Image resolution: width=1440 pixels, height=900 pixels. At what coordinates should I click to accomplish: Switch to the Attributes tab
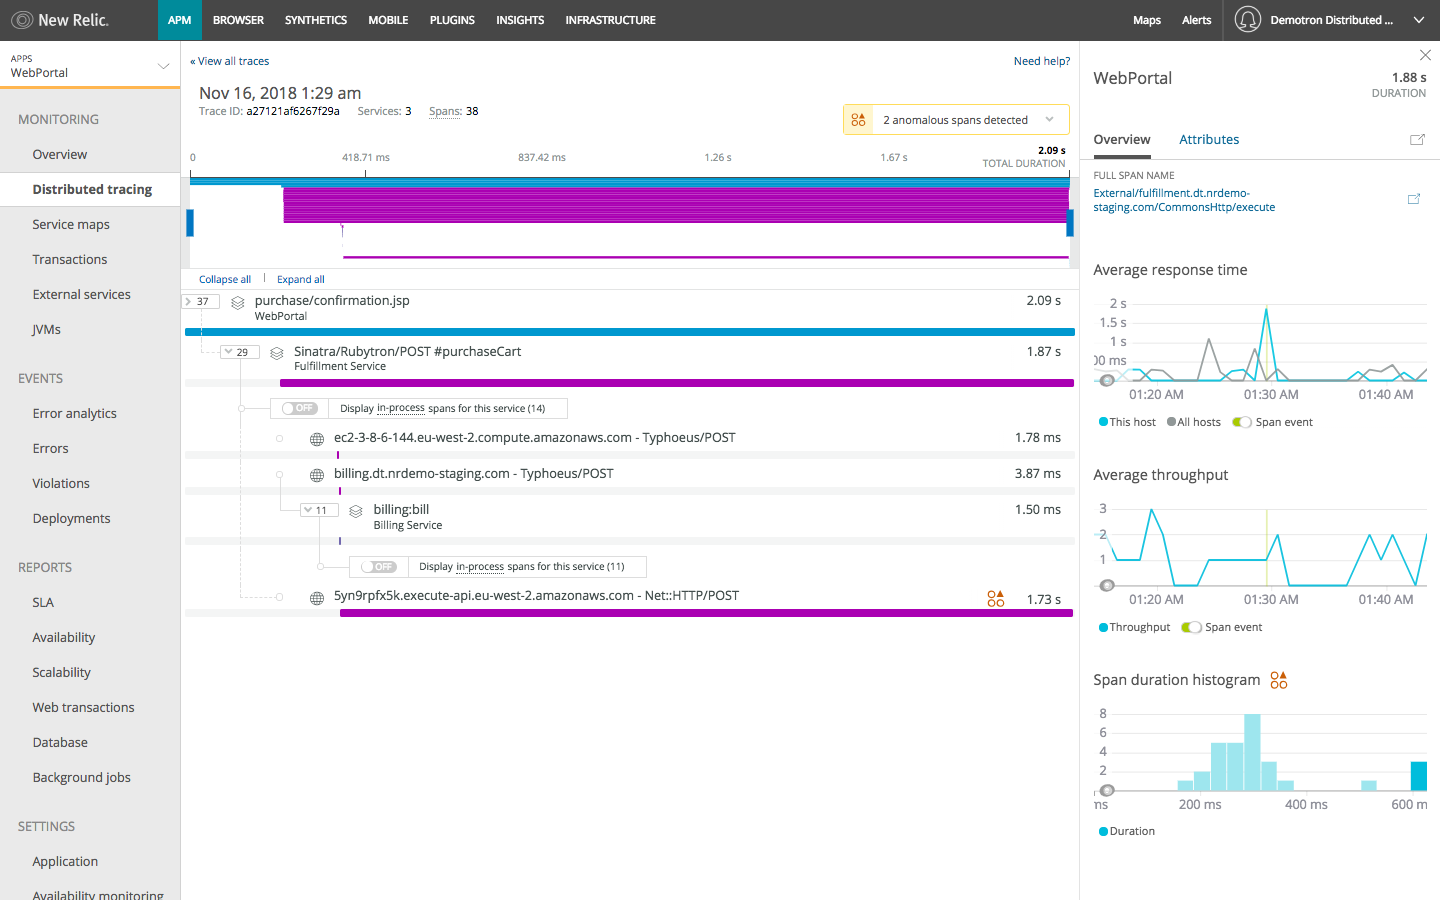click(x=1209, y=140)
